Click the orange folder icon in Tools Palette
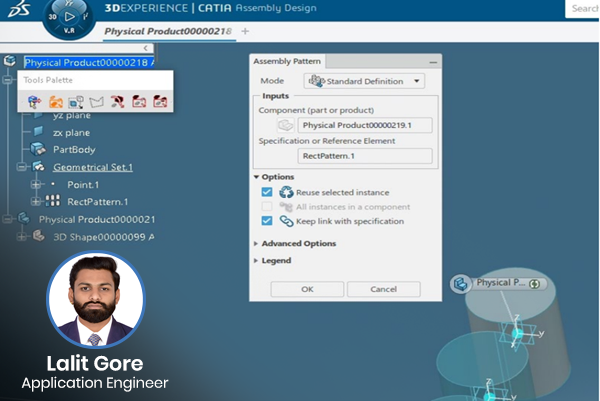Viewport: 600px width, 401px height. tap(56, 101)
